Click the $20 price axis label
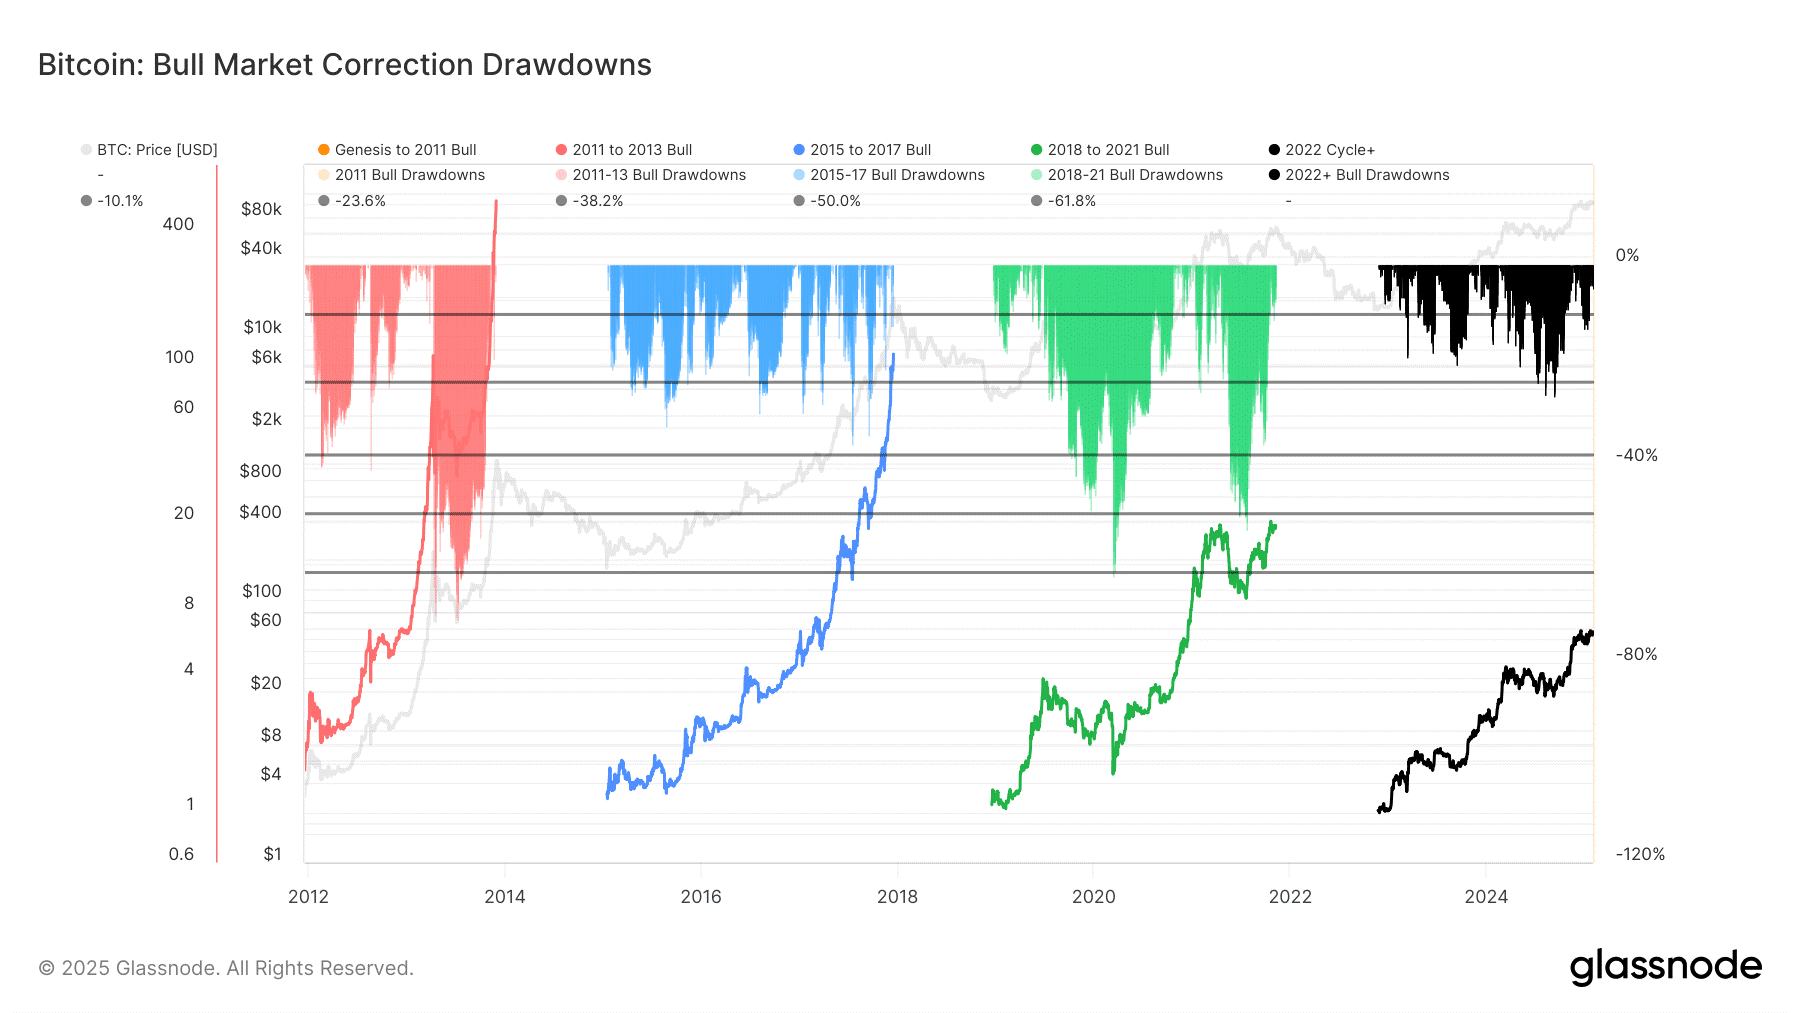 (266, 683)
